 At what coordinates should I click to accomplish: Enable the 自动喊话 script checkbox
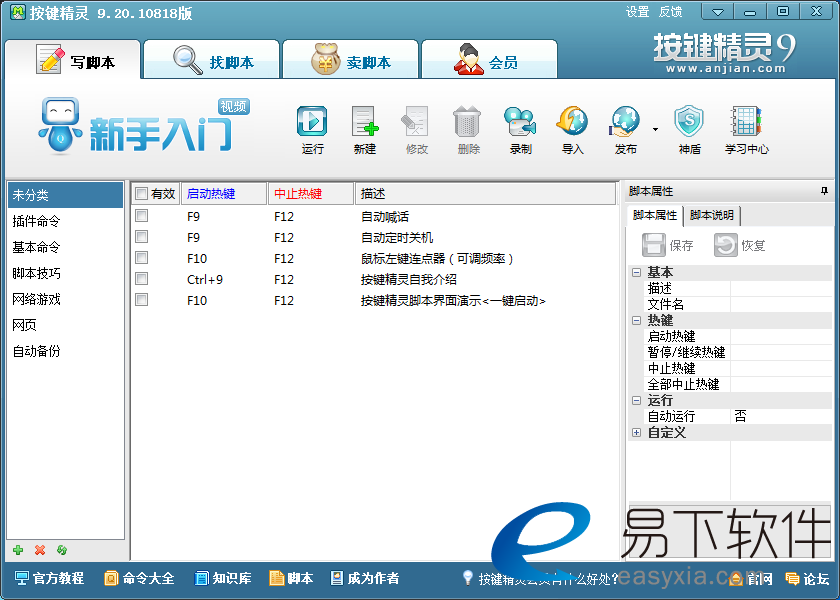point(141,216)
